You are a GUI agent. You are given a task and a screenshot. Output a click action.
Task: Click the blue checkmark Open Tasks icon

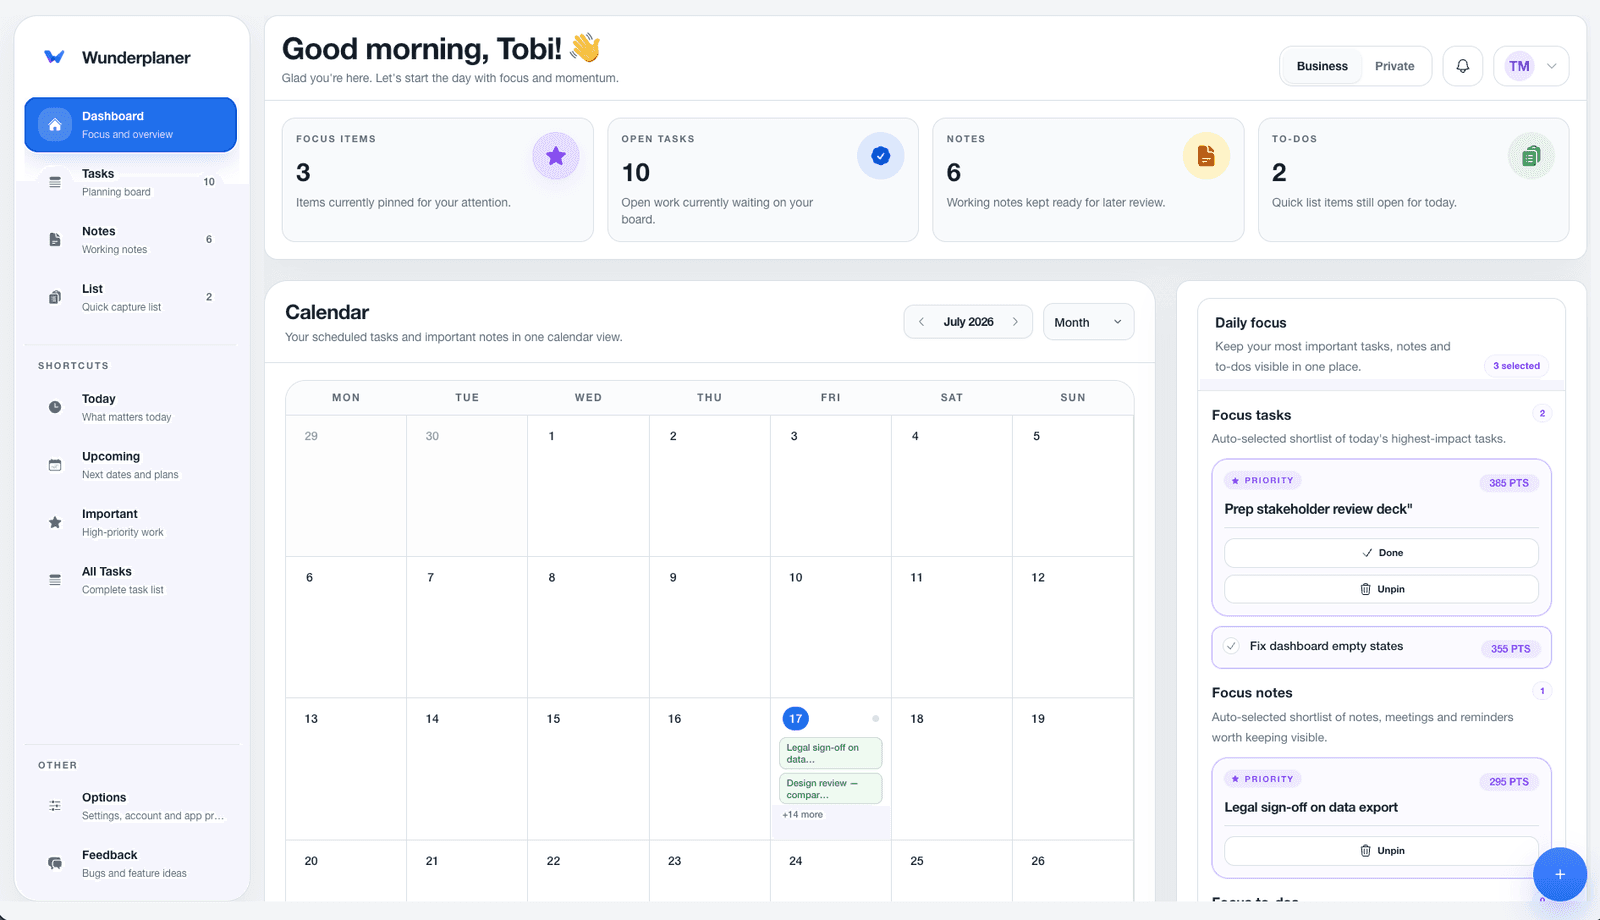point(881,156)
